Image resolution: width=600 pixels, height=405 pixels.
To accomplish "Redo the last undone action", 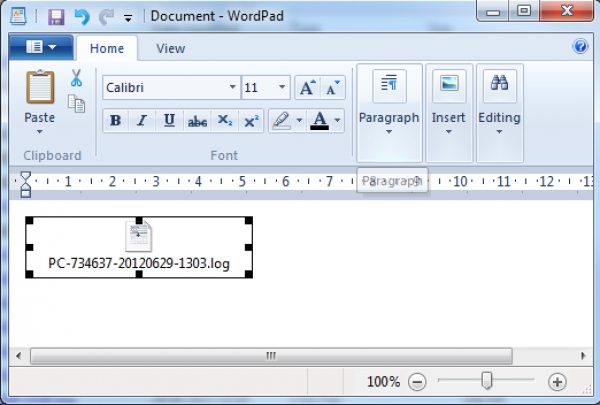I will tap(106, 17).
